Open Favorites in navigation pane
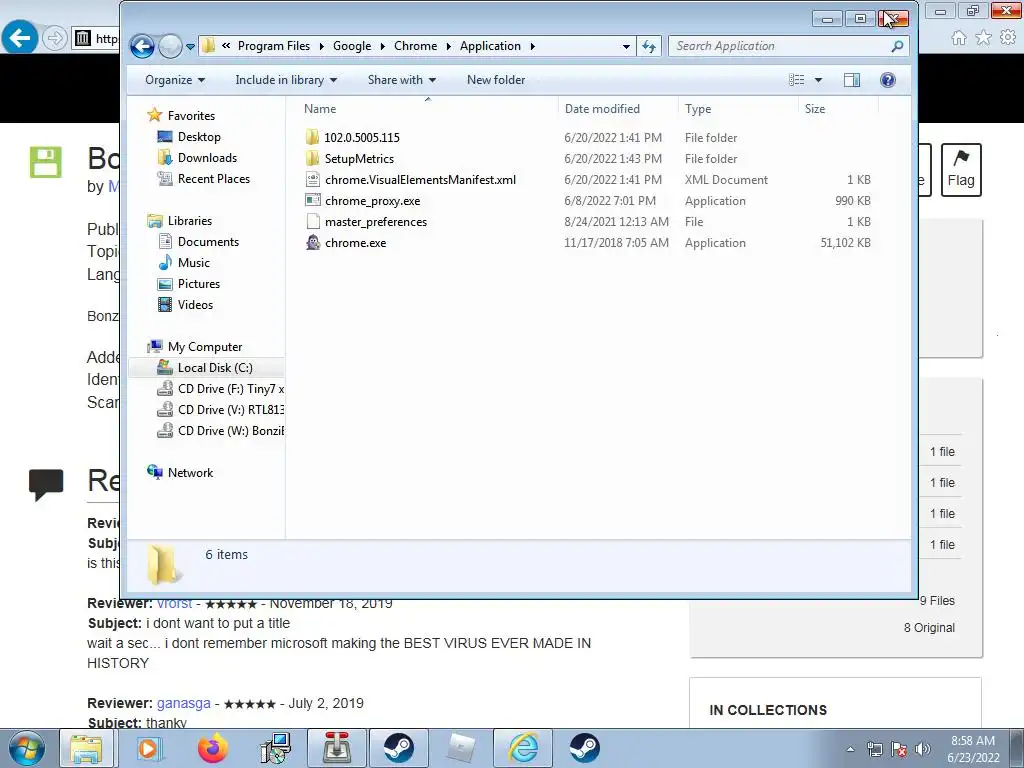This screenshot has width=1024, height=768. pos(191,116)
